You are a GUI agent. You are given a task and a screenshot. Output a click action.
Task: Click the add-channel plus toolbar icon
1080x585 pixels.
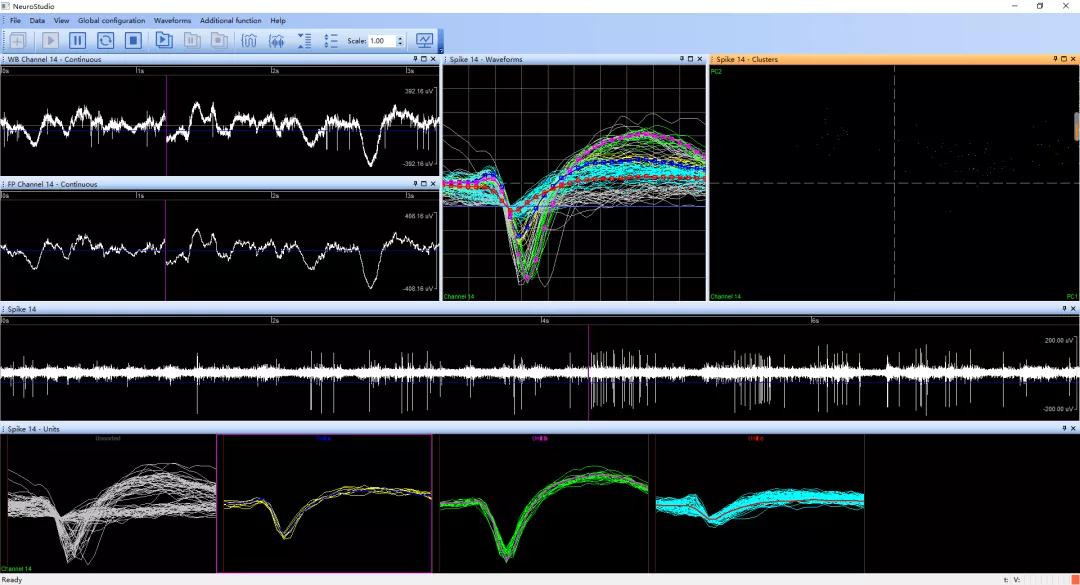18,41
